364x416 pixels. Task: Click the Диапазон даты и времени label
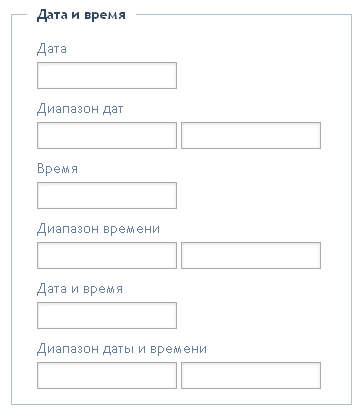tap(122, 349)
